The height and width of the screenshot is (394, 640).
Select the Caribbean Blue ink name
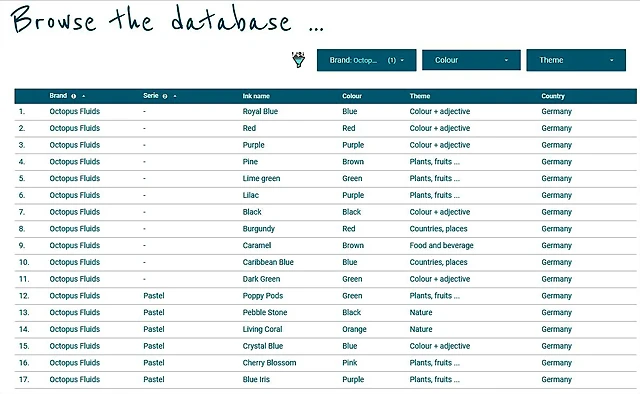[x=268, y=262]
